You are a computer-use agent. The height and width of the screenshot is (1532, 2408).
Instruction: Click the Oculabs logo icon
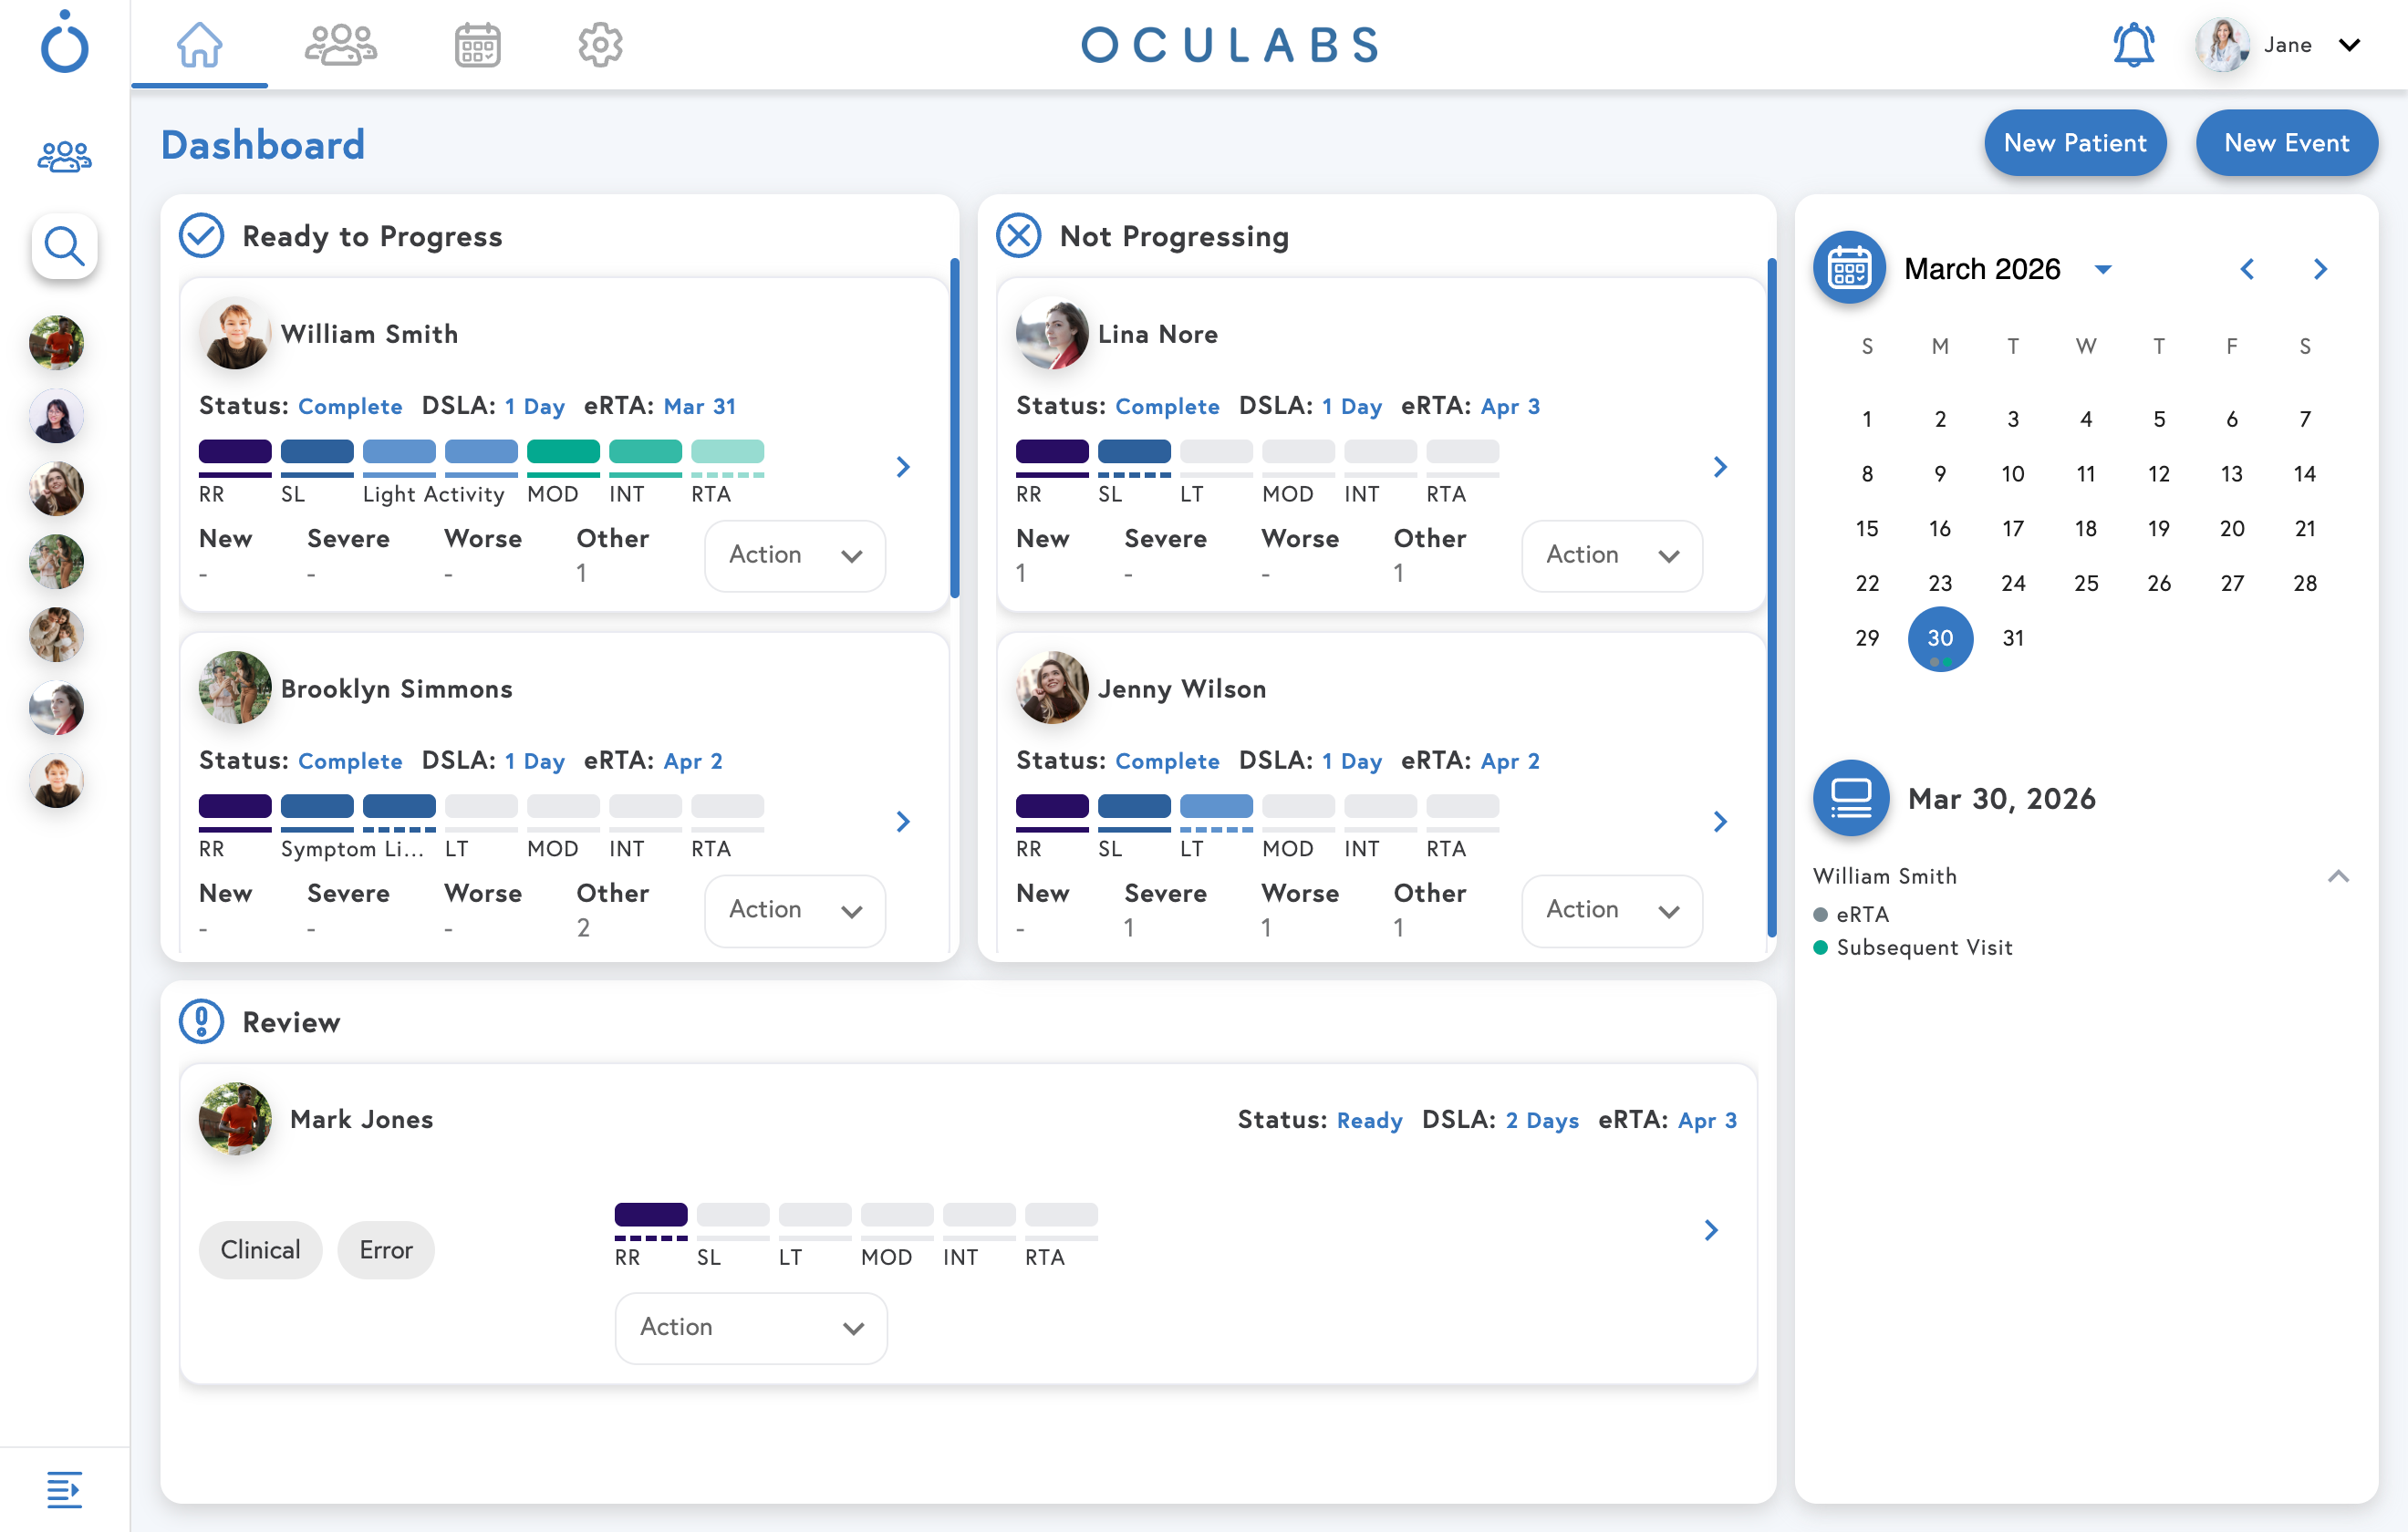65,43
